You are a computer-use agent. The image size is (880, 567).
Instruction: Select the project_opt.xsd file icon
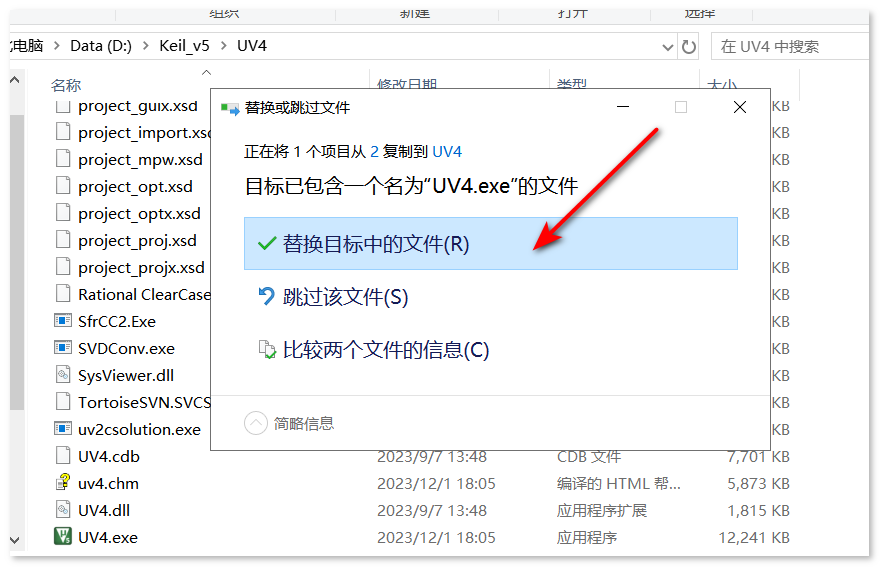click(63, 186)
